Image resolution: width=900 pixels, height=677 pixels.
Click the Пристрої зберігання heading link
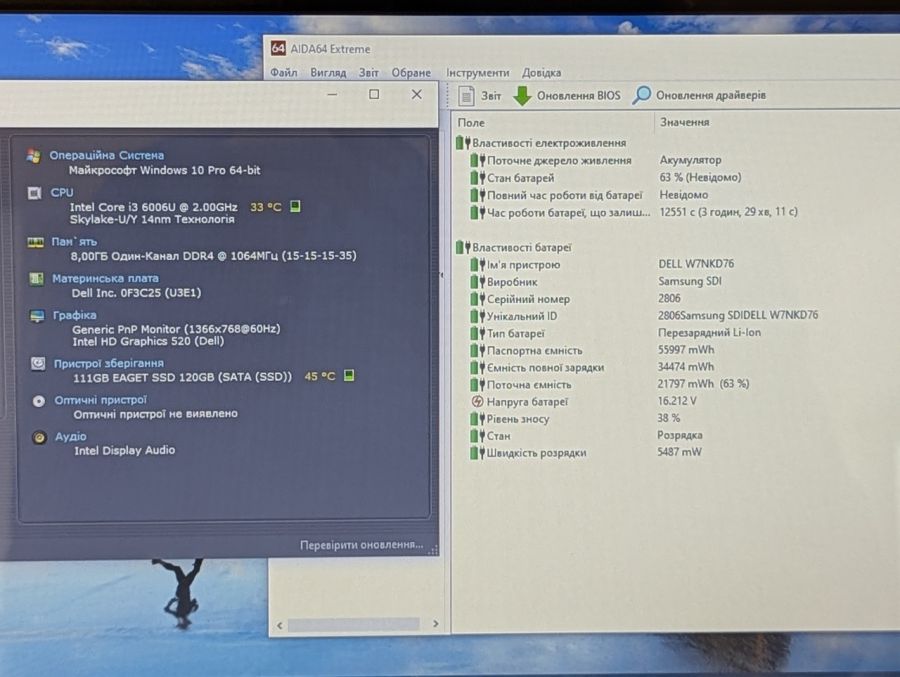(x=108, y=363)
